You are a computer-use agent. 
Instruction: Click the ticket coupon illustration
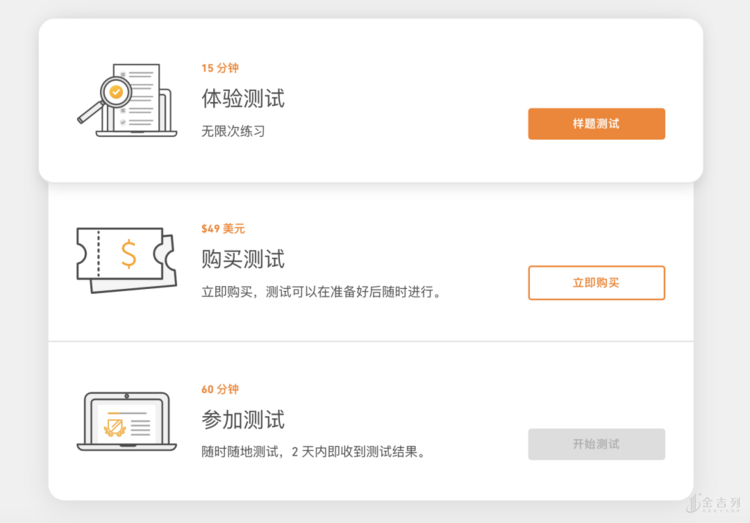tap(125, 260)
